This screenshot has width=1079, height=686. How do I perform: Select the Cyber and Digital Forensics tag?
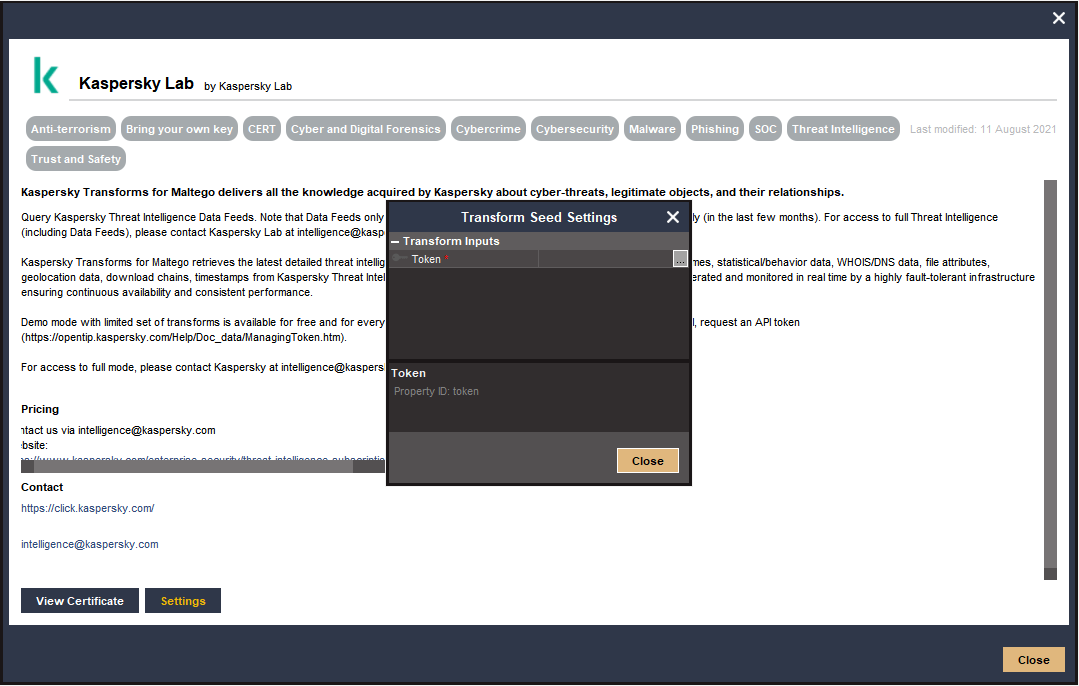[365, 129]
